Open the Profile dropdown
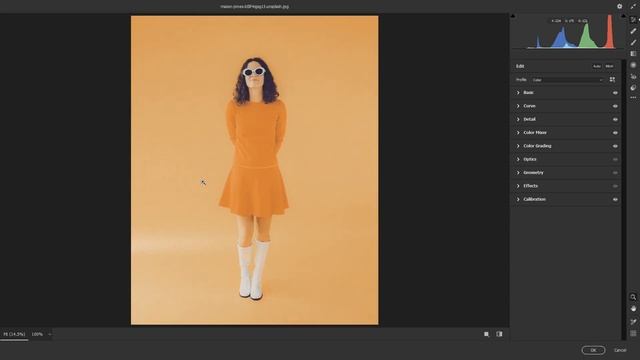The image size is (640, 360). [x=567, y=80]
